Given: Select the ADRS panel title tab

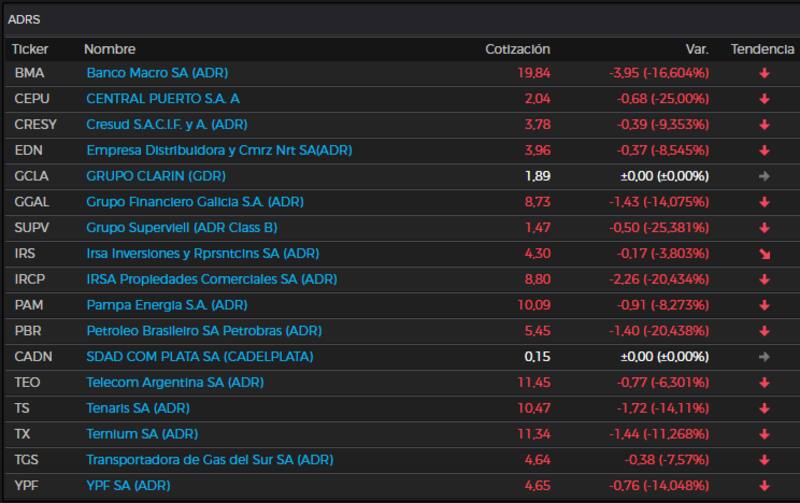Looking at the screenshot, I should click(24, 19).
